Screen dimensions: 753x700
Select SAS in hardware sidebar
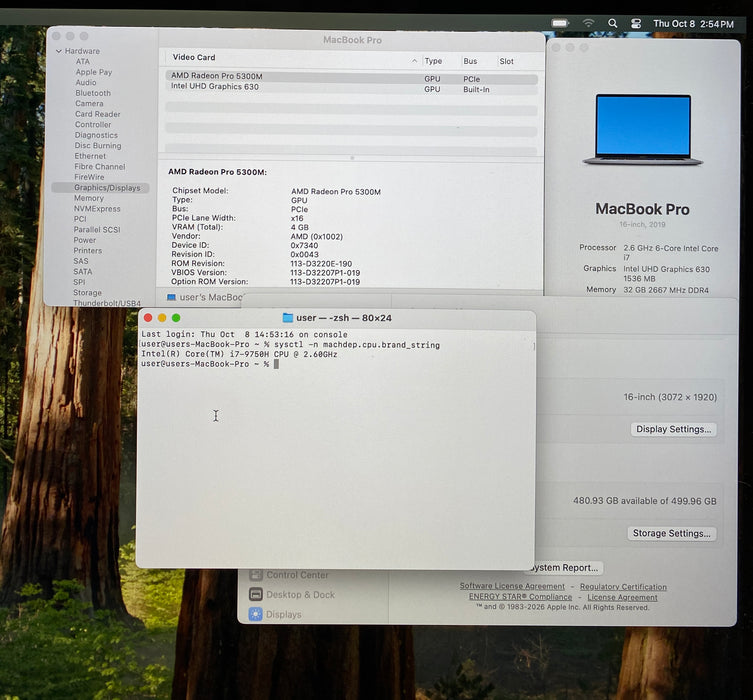point(81,261)
